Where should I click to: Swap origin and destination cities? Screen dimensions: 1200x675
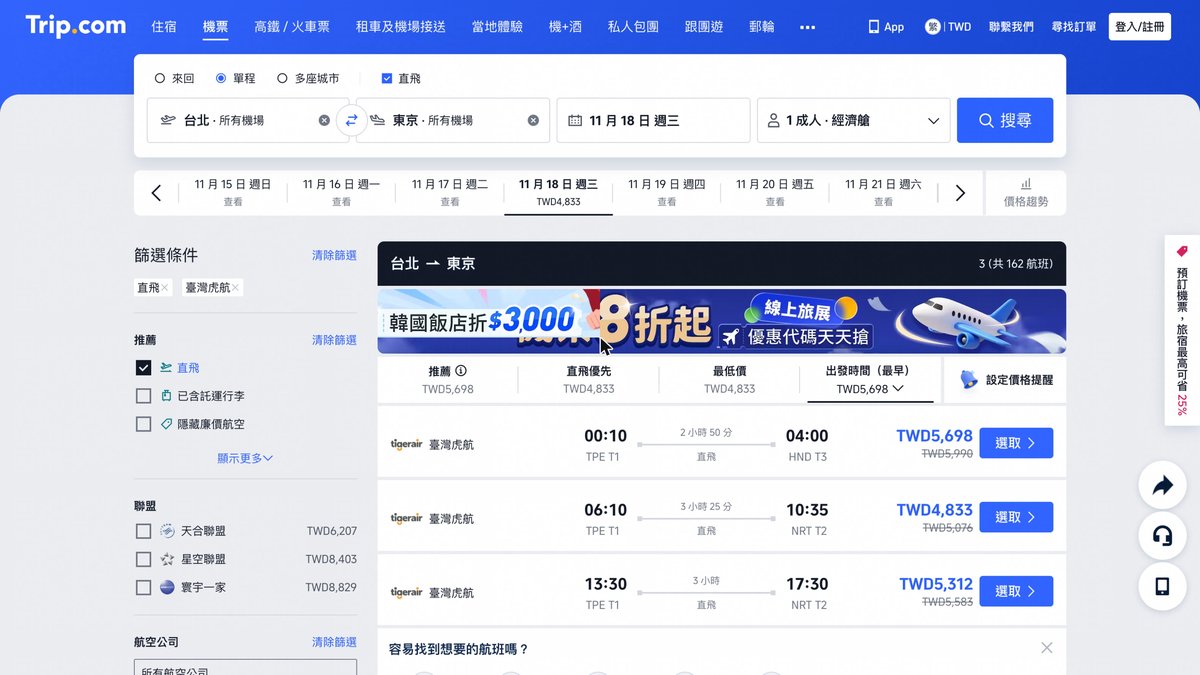[351, 120]
